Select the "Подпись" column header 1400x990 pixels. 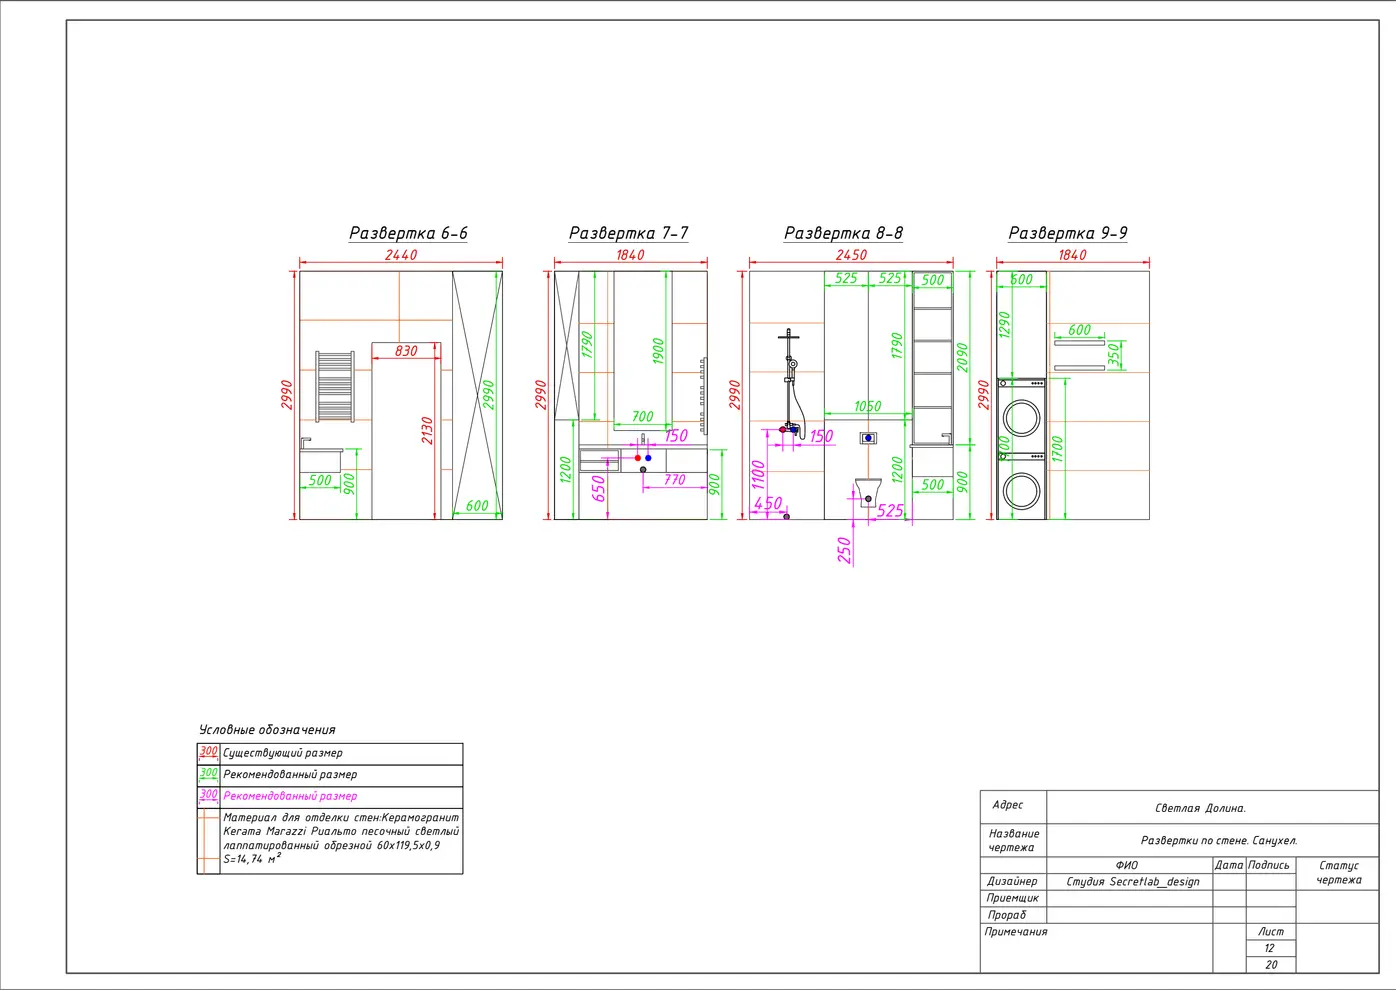pyautogui.click(x=1270, y=865)
